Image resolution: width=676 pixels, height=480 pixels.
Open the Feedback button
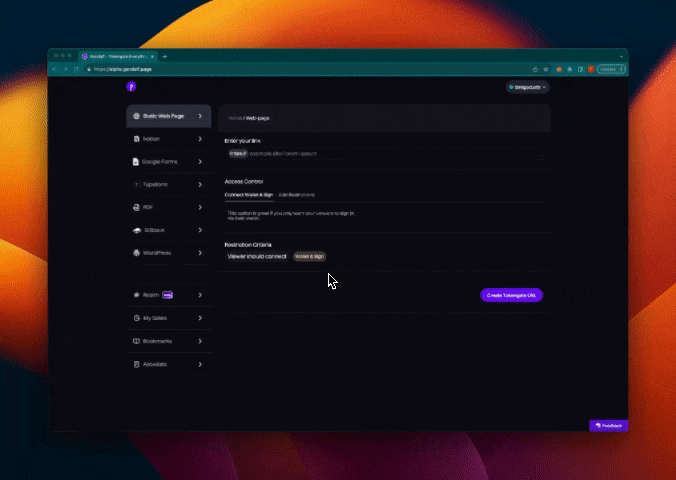pos(609,426)
